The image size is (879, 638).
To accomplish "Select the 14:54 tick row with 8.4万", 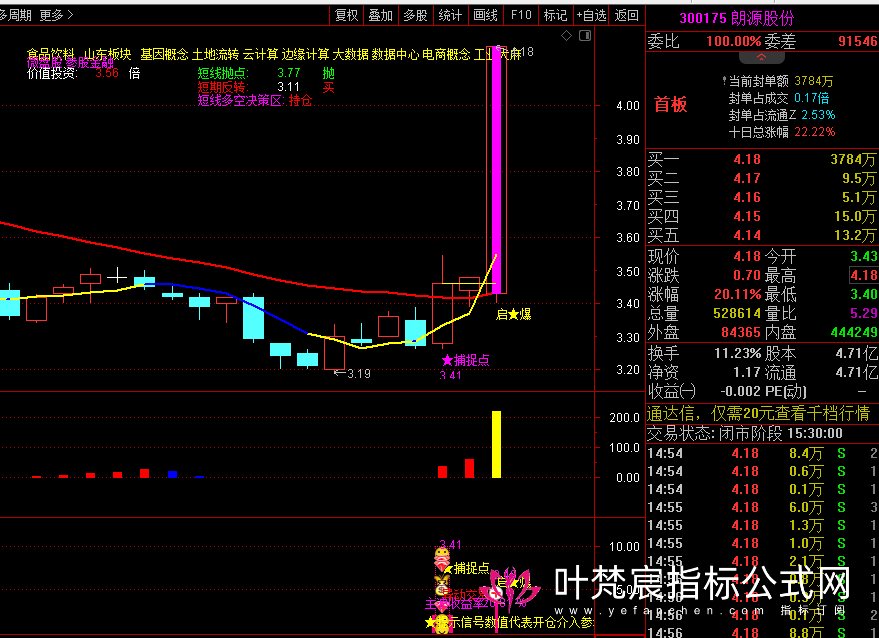I will [x=762, y=454].
